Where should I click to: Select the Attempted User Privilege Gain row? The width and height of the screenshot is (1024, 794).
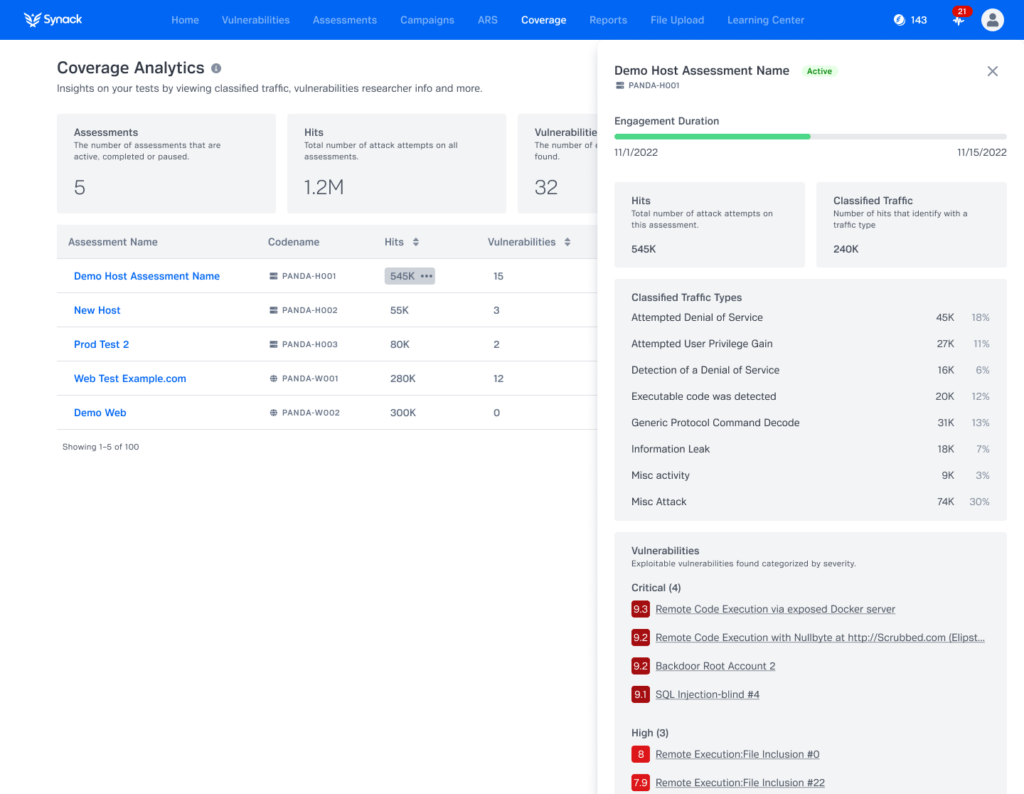click(x=810, y=343)
